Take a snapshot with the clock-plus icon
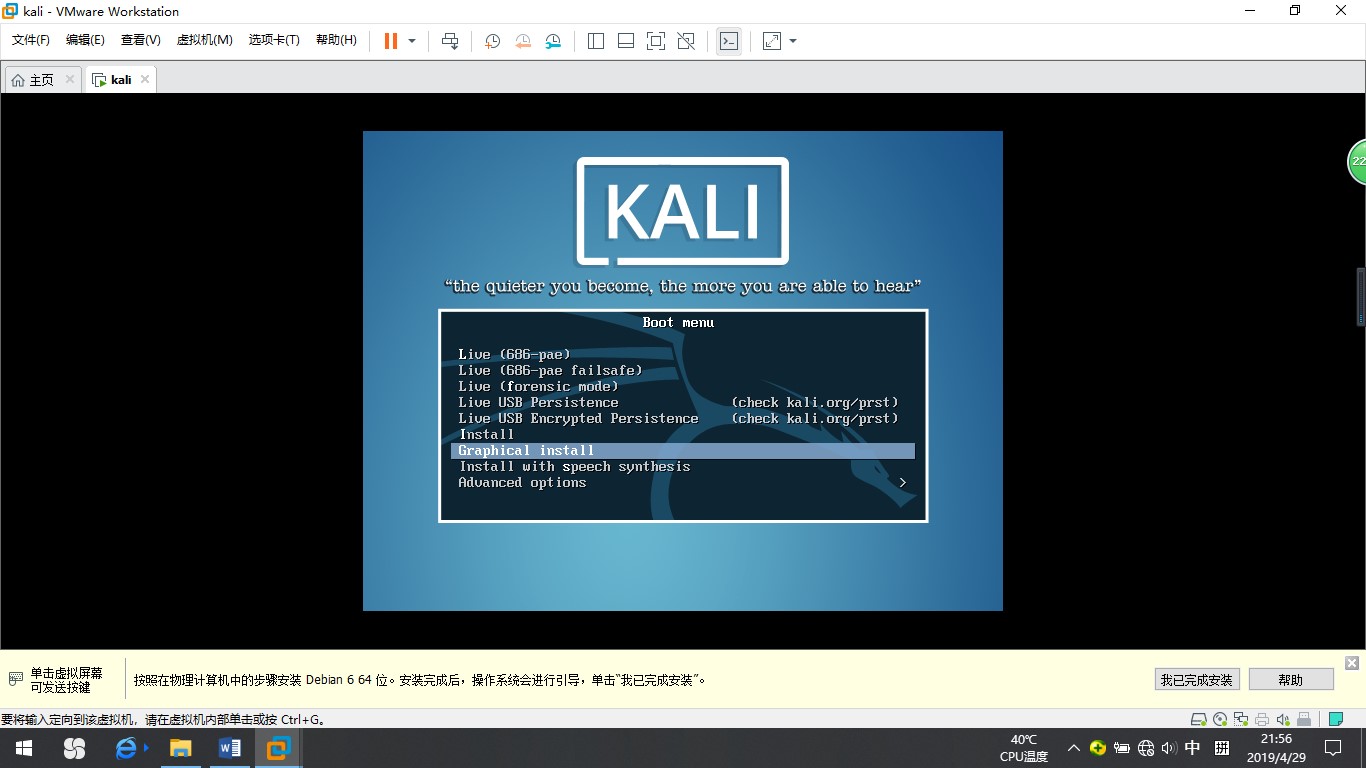1366x768 pixels. point(493,41)
